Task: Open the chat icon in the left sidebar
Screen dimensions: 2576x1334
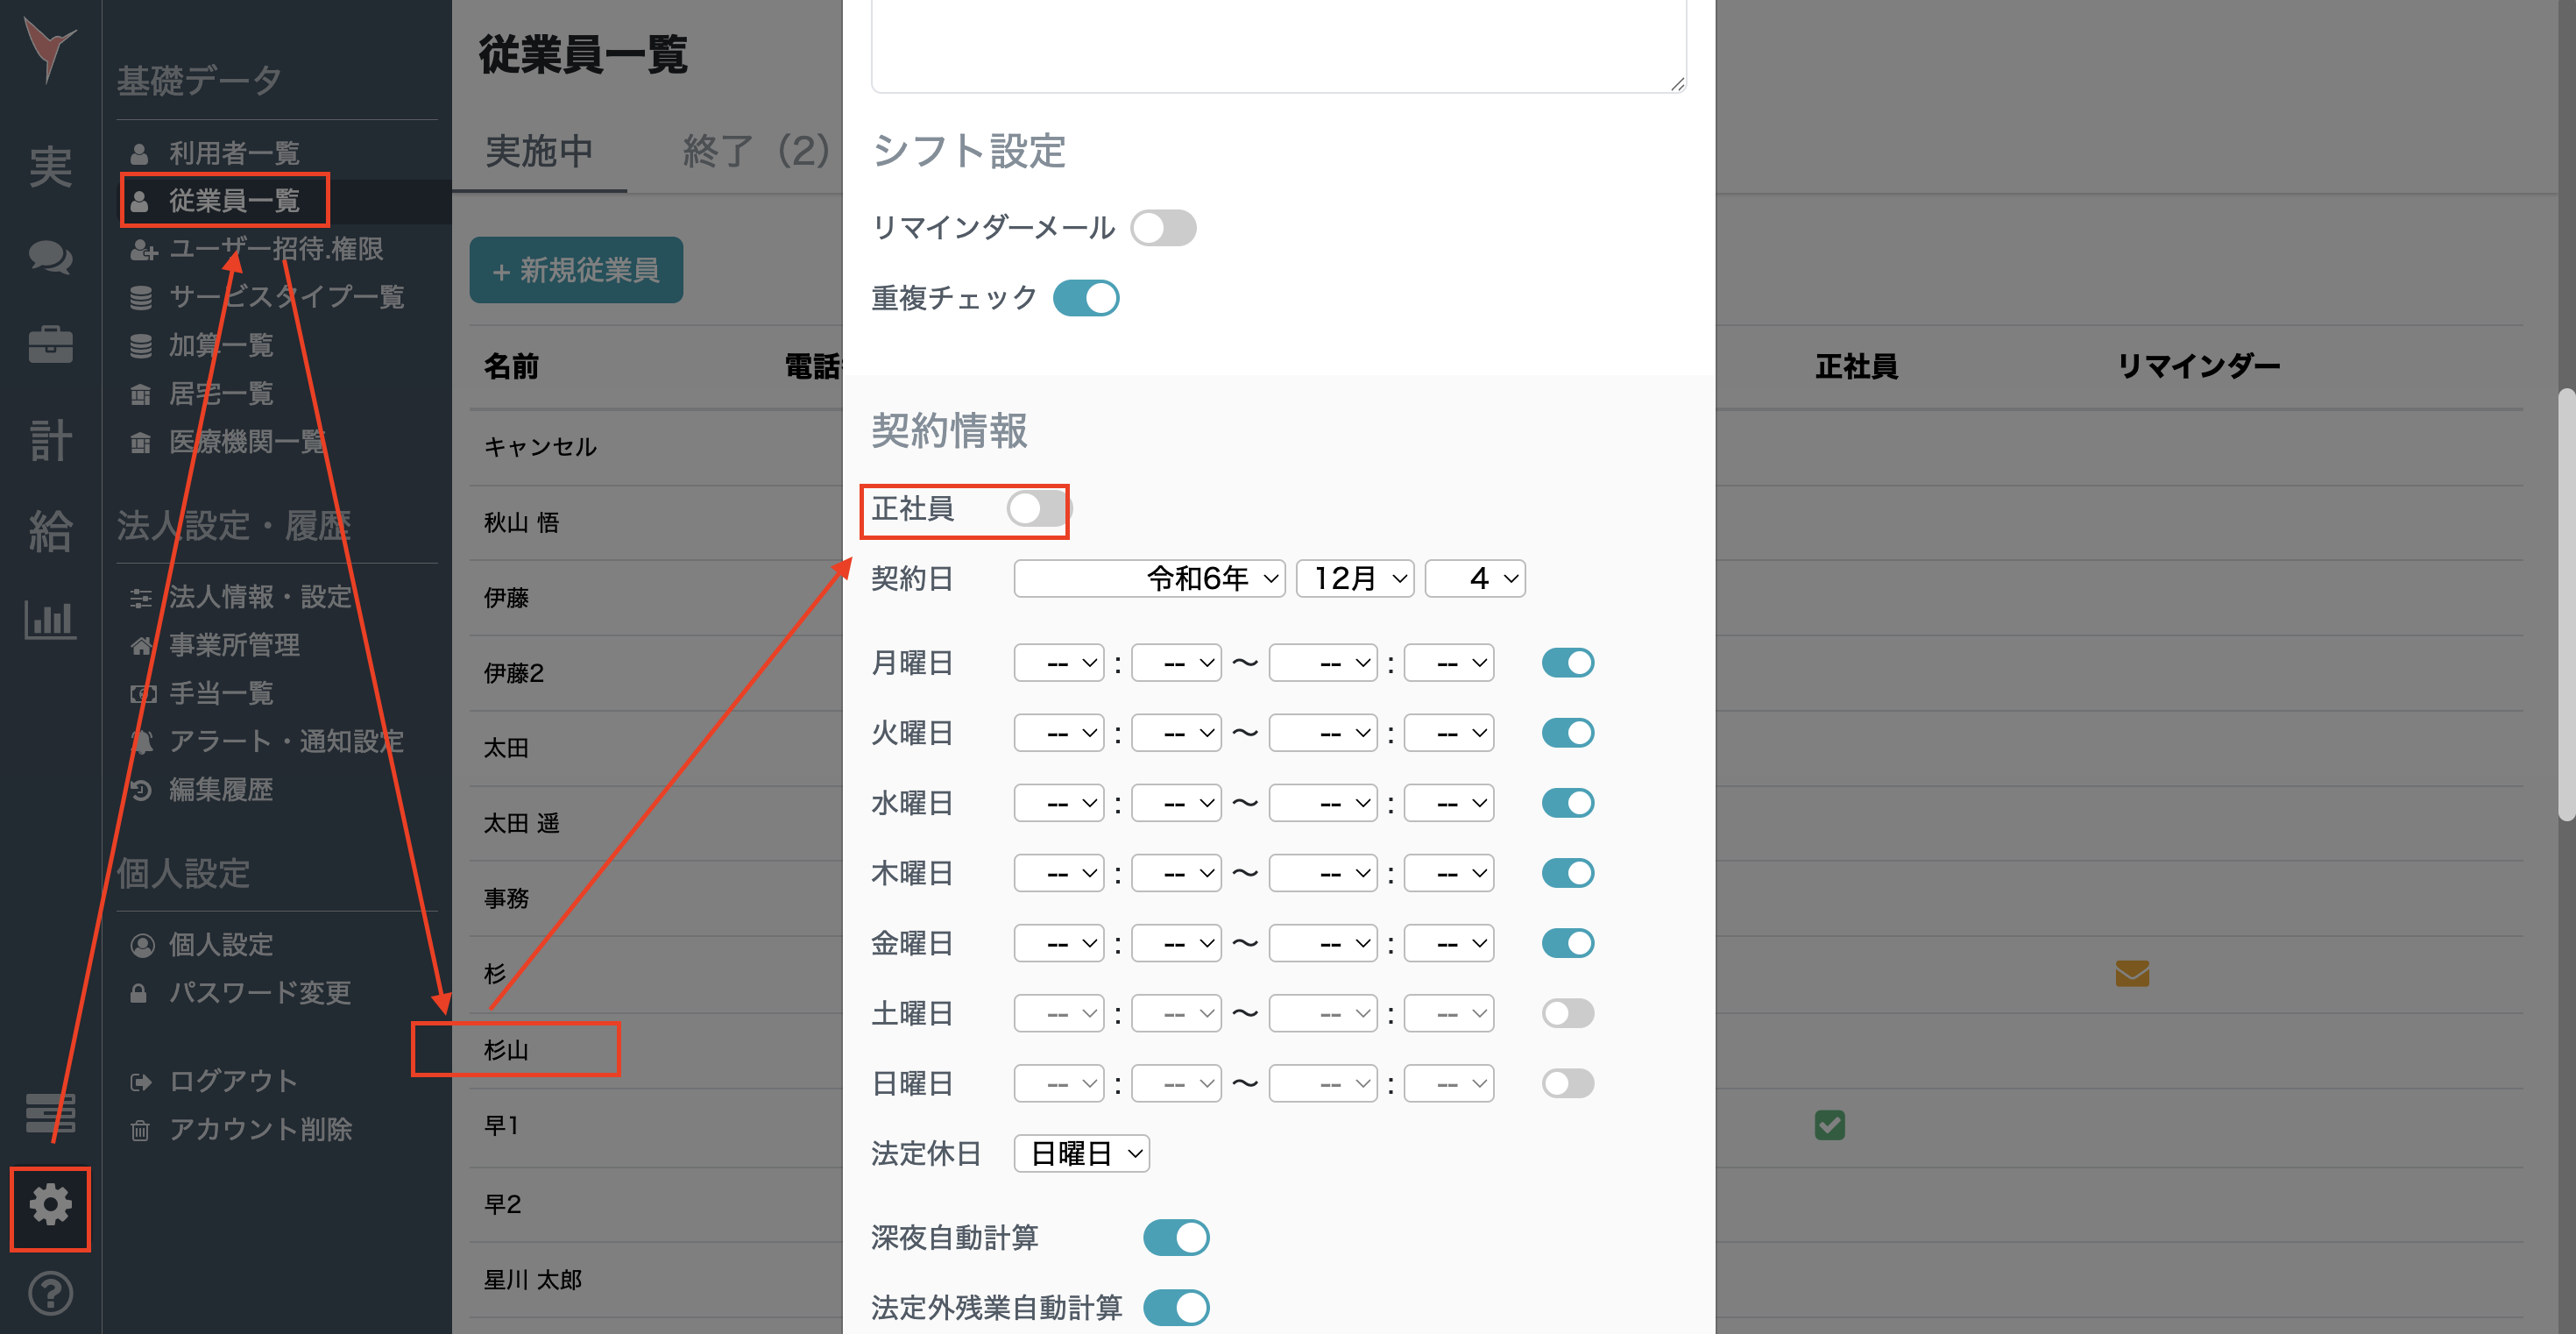Action: [49, 258]
